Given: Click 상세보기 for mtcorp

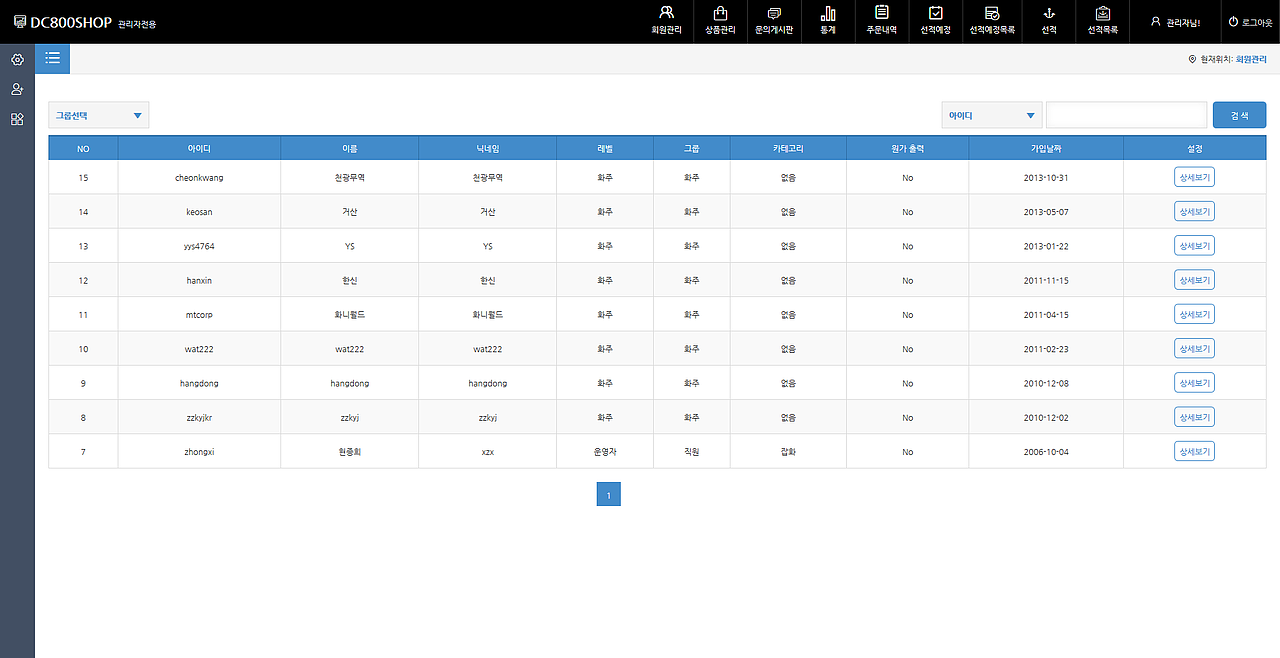Looking at the screenshot, I should coord(1194,314).
